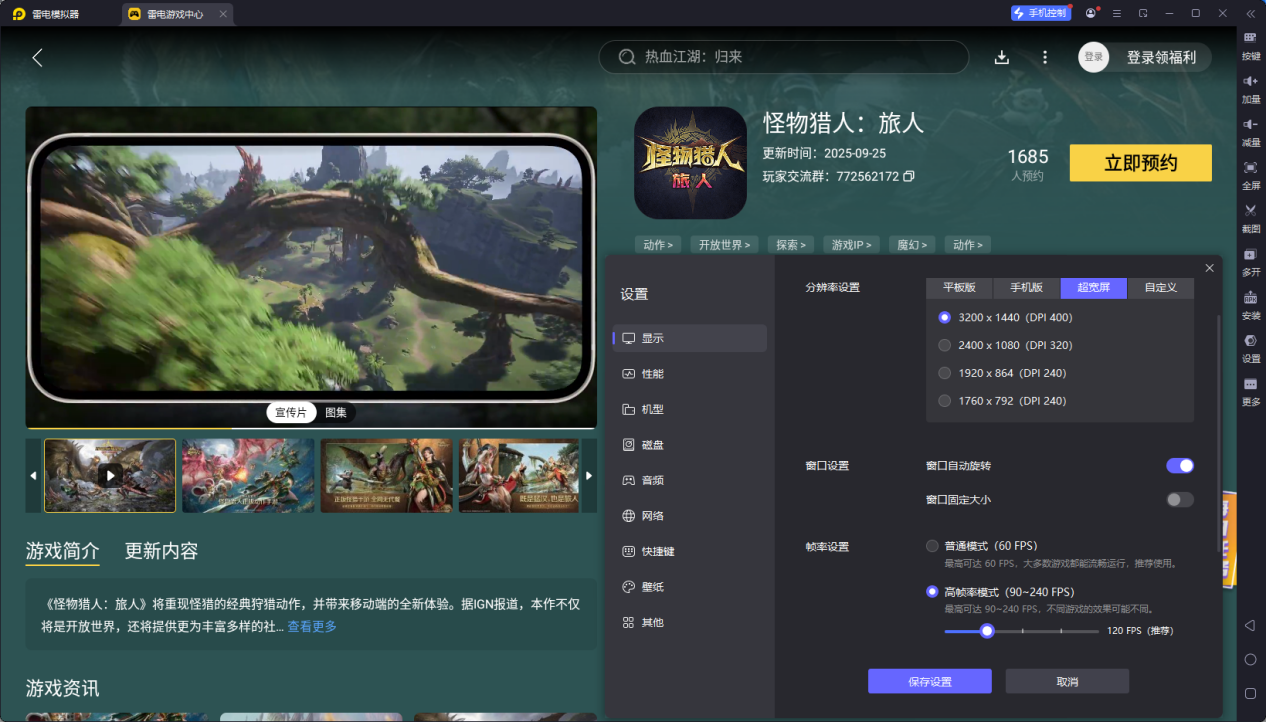Click the download icon beside search bar
Screen dimensions: 1266x722
click(1001, 57)
